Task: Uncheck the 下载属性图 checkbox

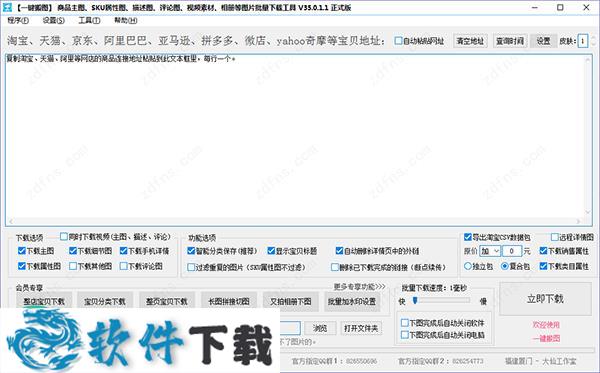Action: 21,266
